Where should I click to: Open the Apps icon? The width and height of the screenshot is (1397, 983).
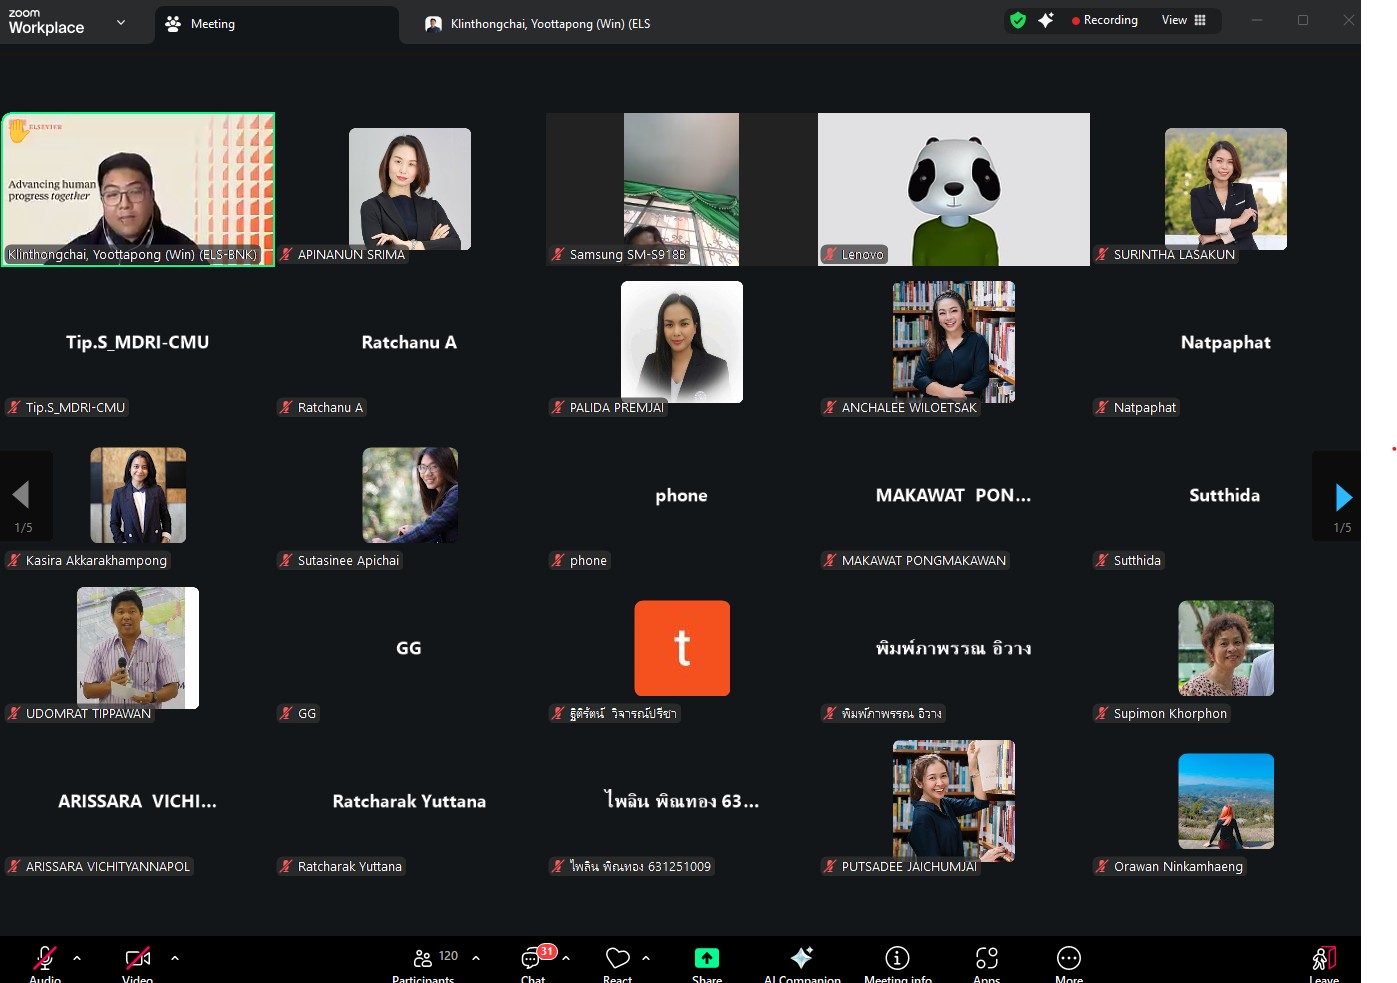[986, 959]
